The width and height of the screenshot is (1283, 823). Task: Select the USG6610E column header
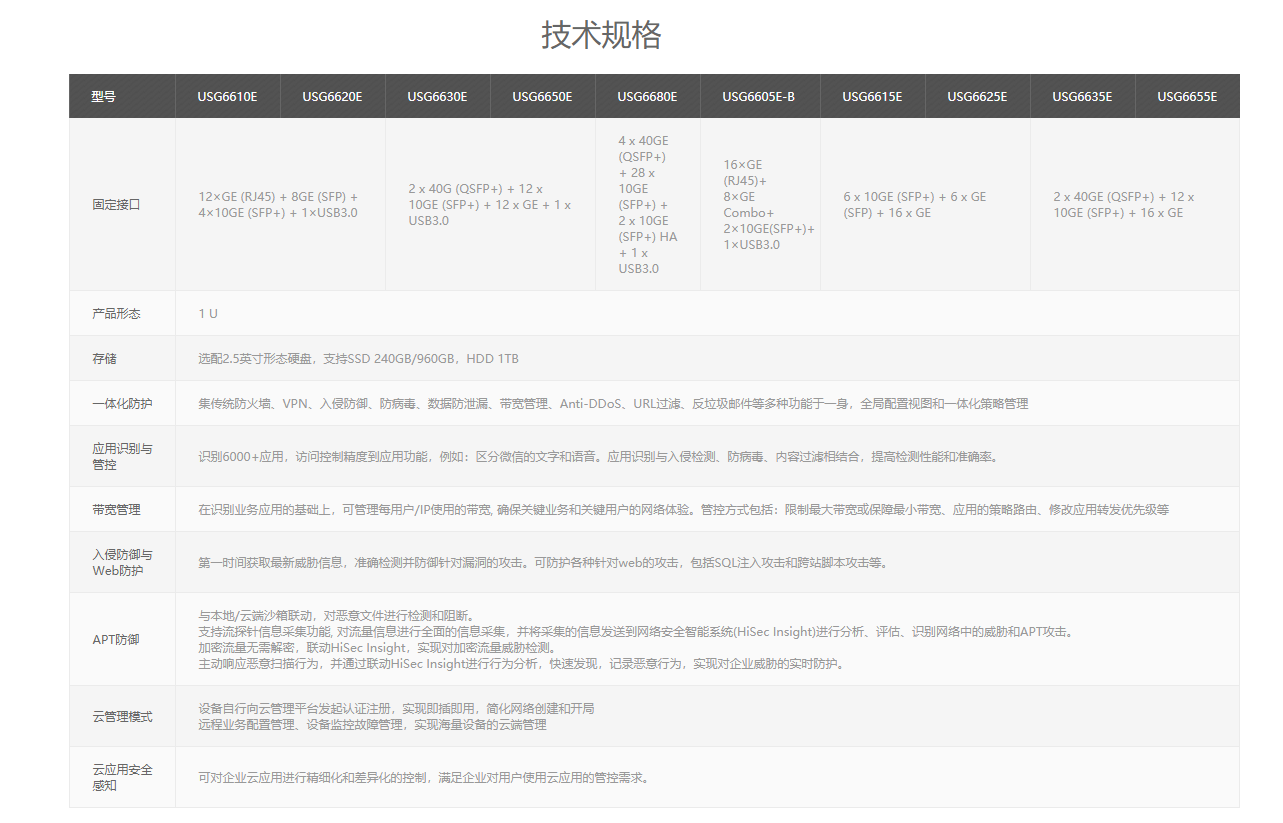(x=227, y=97)
